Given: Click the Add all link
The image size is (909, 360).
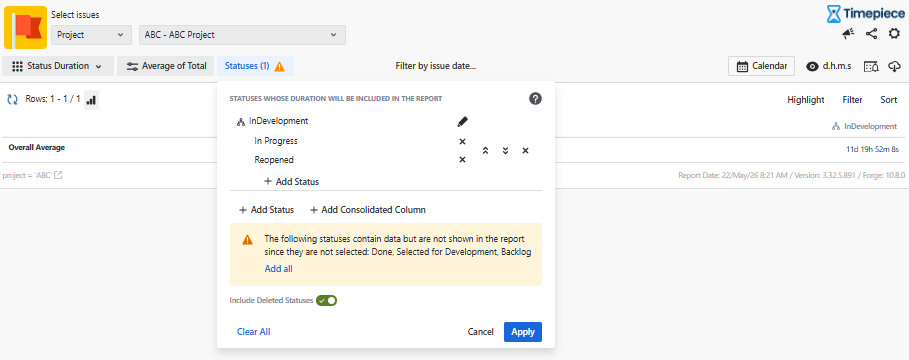Looking at the screenshot, I should 278,269.
